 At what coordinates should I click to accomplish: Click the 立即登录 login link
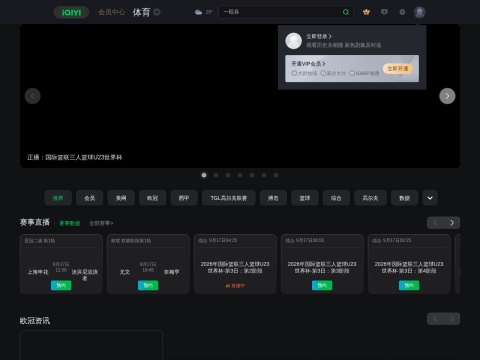point(319,36)
